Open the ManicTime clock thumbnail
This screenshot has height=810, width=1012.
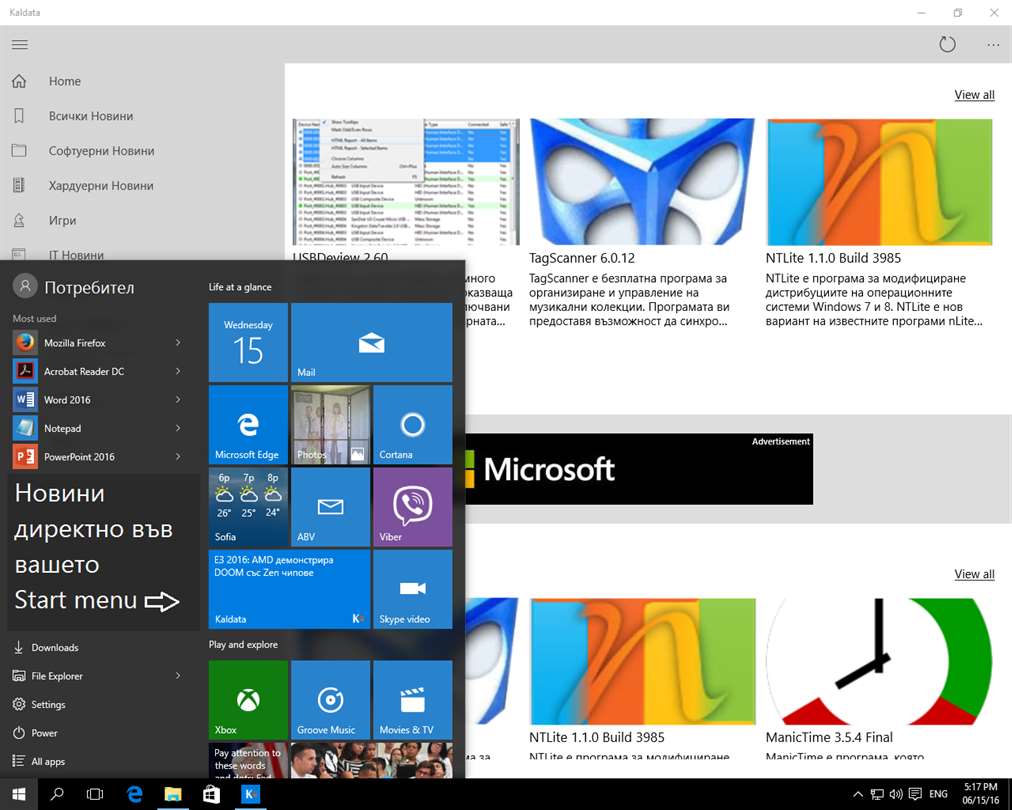pos(879,661)
